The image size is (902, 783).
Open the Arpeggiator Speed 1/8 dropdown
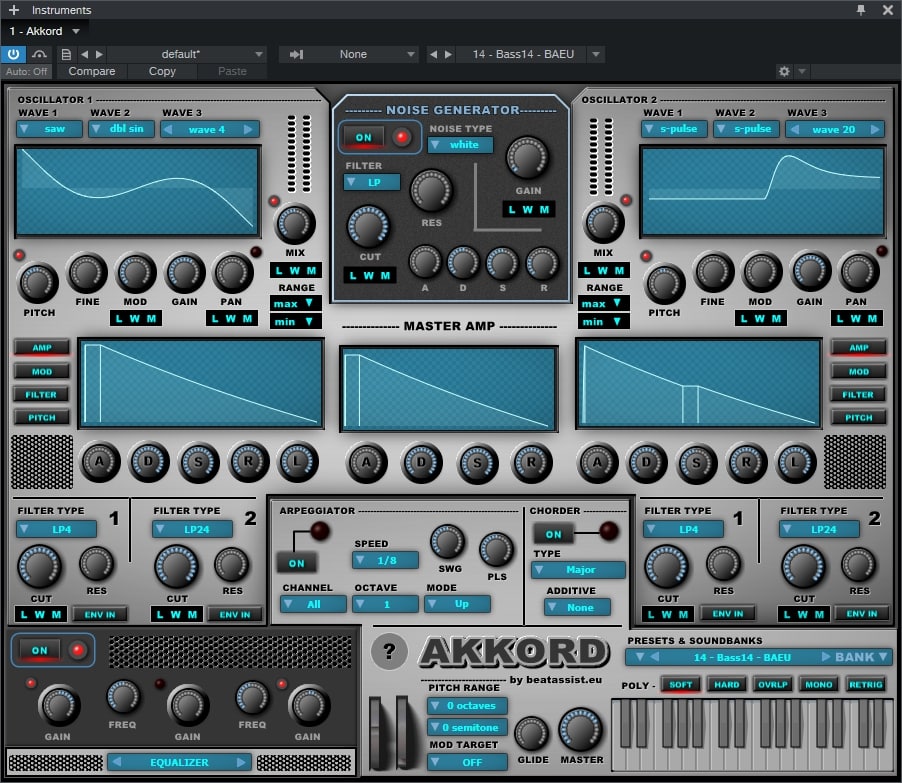[385, 560]
